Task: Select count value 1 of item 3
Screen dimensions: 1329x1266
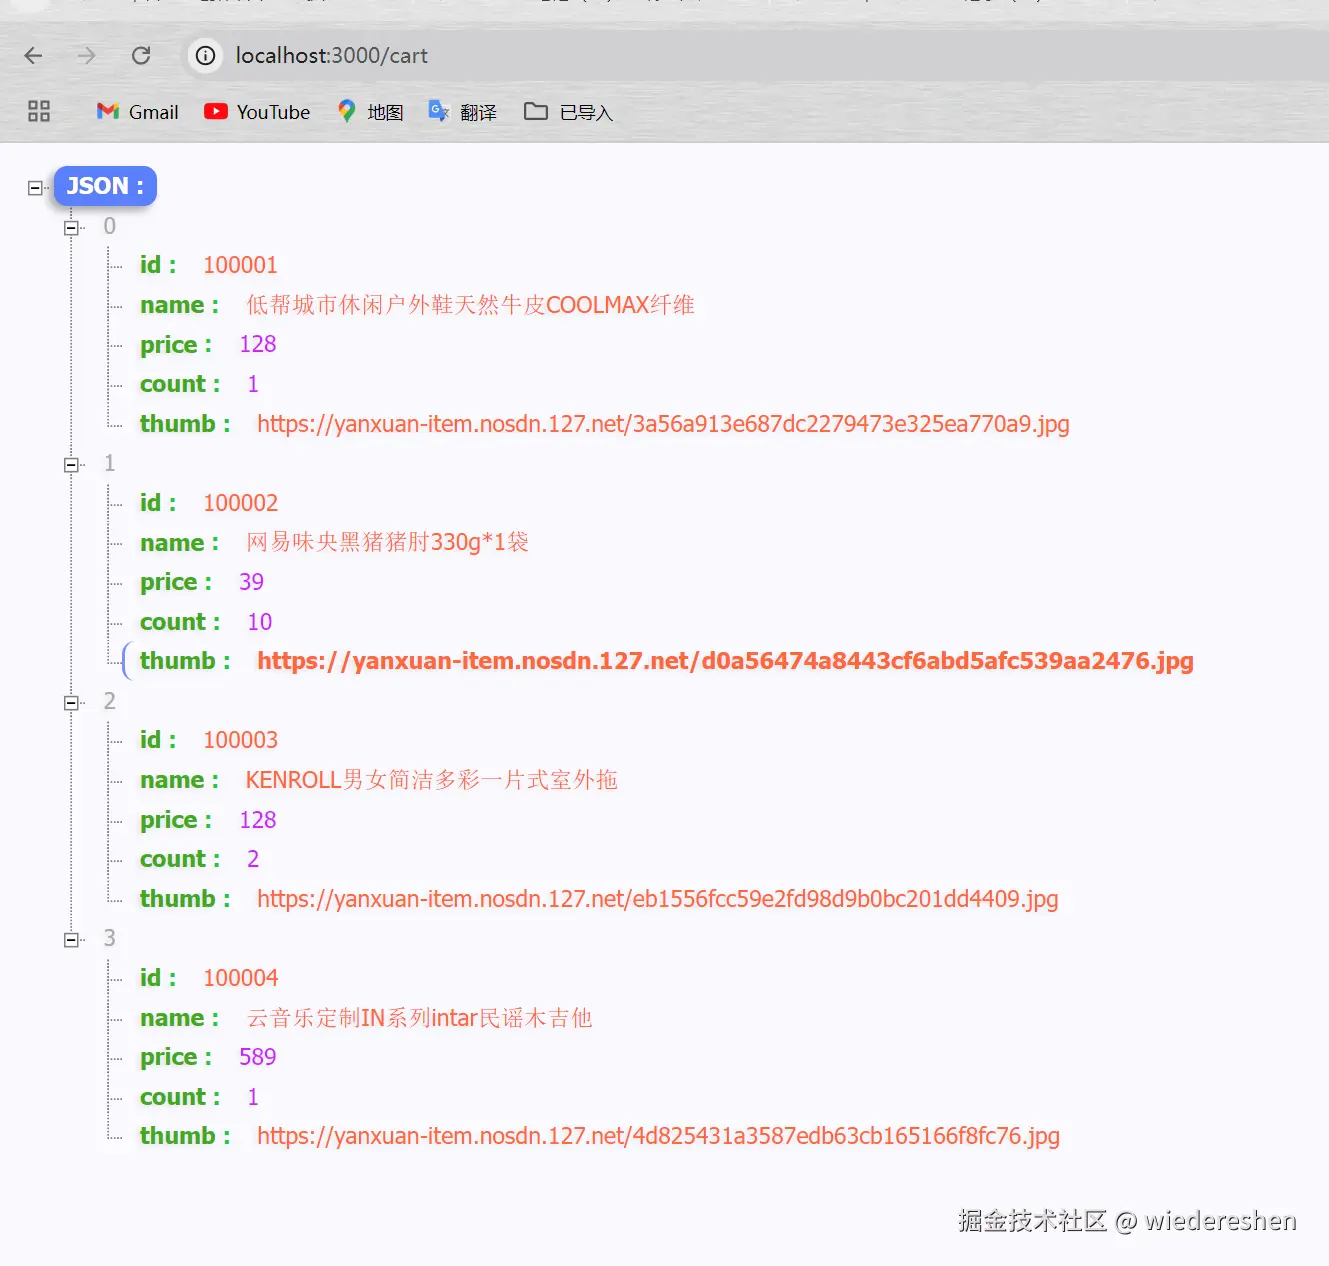Action: [x=253, y=1097]
